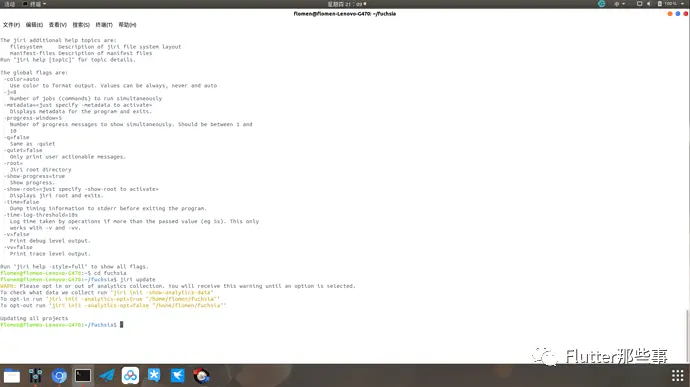This screenshot has height=387, width=690.
Task: Open the 编辑(E) menu
Action: tap(34, 25)
